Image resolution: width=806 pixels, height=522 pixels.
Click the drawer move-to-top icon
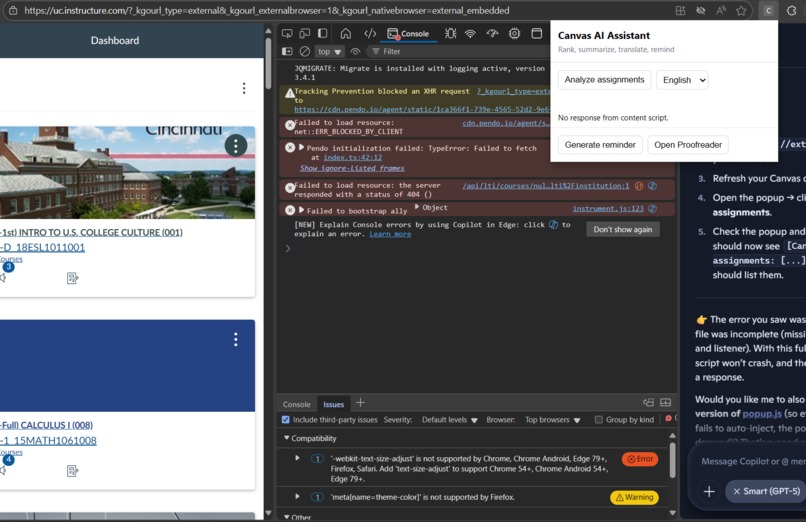click(648, 402)
